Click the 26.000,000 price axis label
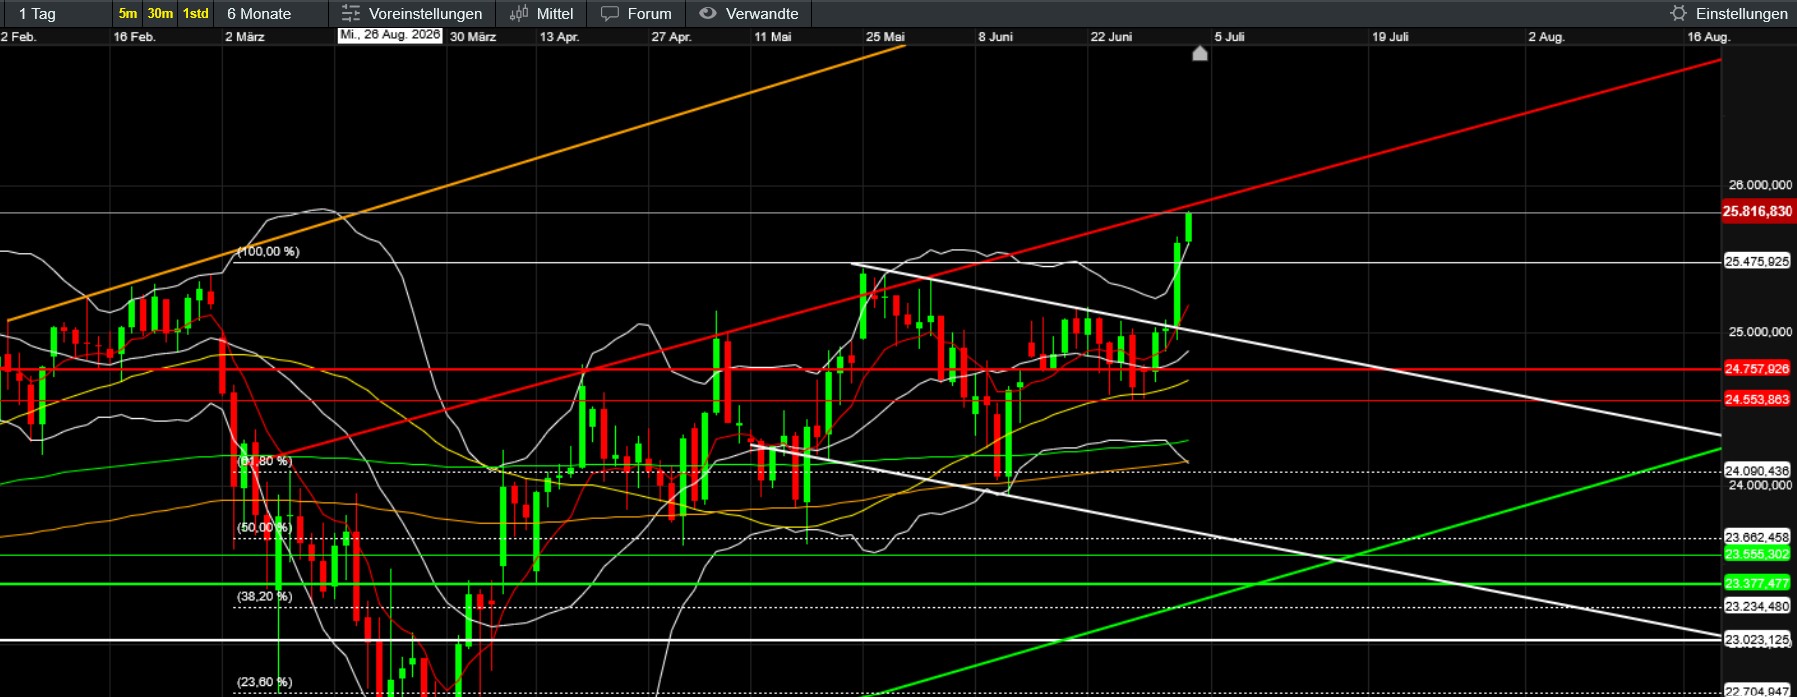 click(x=1760, y=185)
